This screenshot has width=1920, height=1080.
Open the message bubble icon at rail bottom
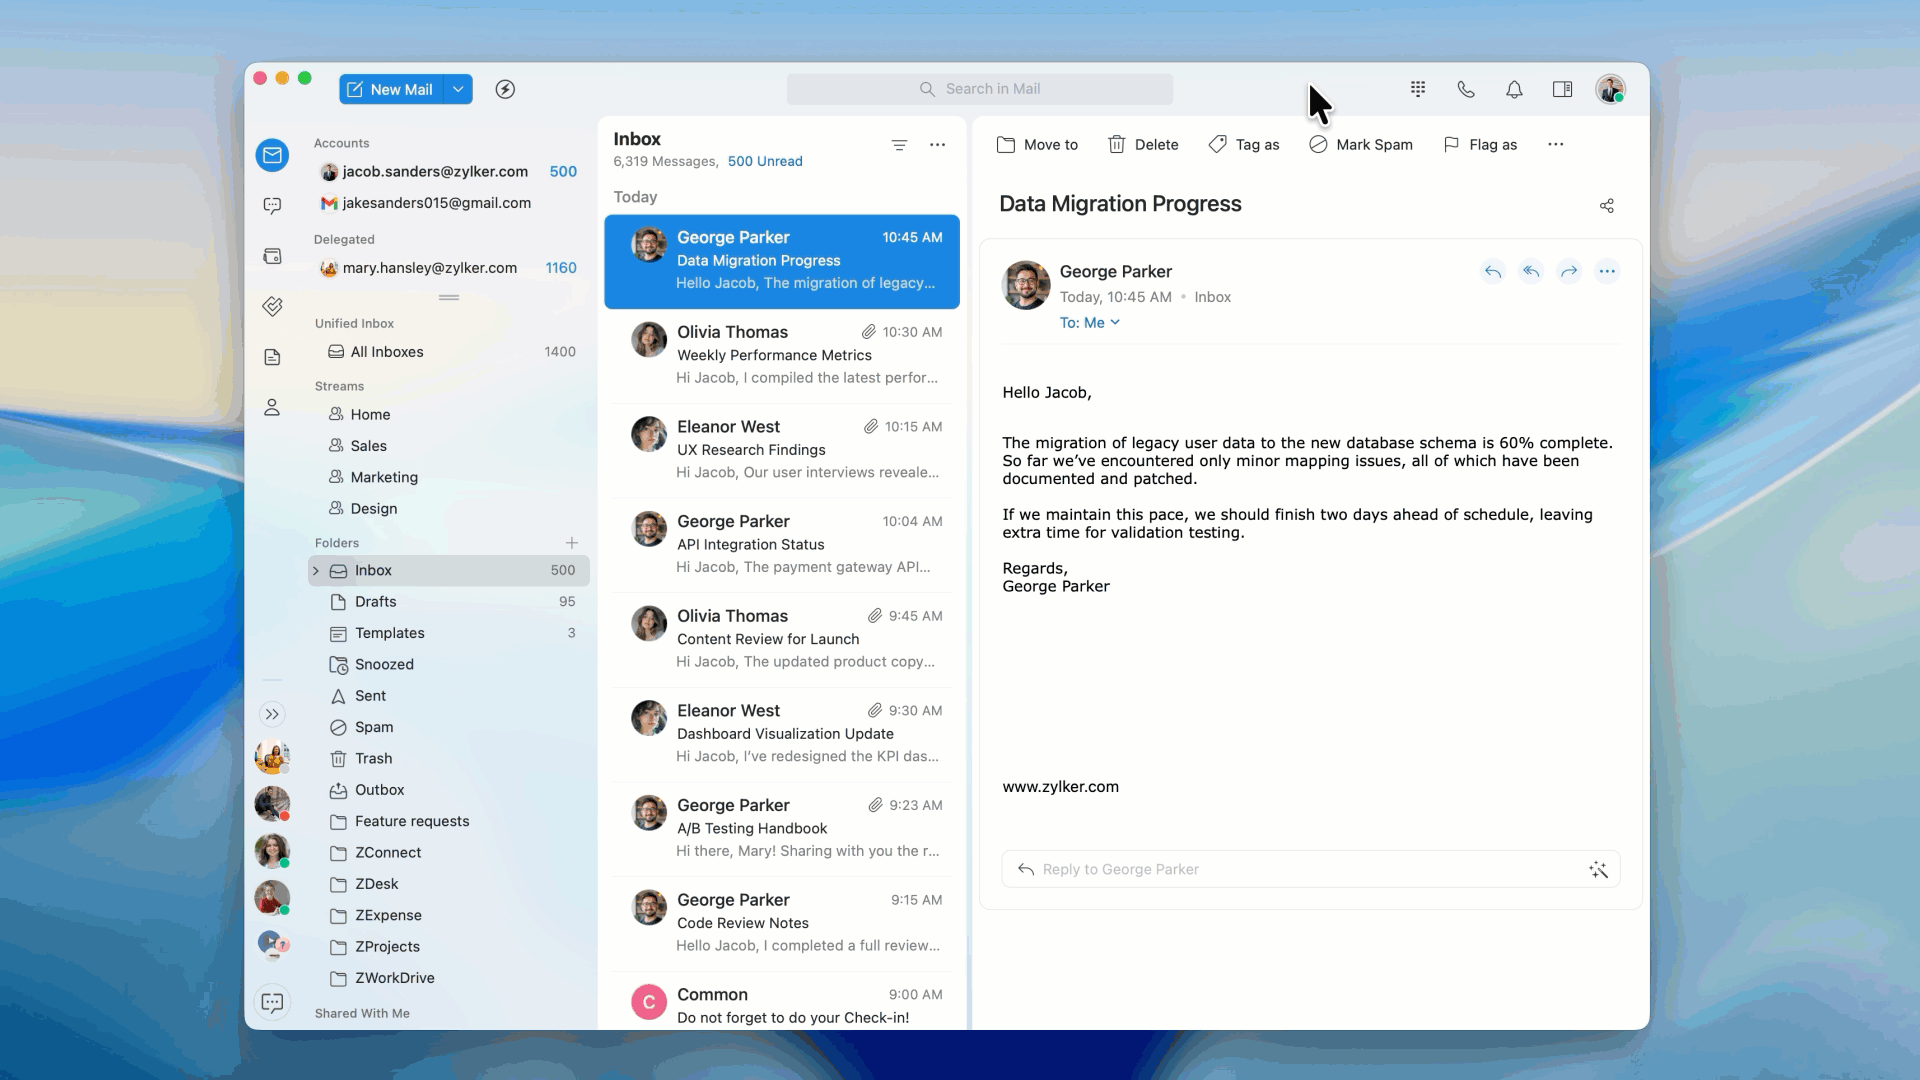(272, 1002)
